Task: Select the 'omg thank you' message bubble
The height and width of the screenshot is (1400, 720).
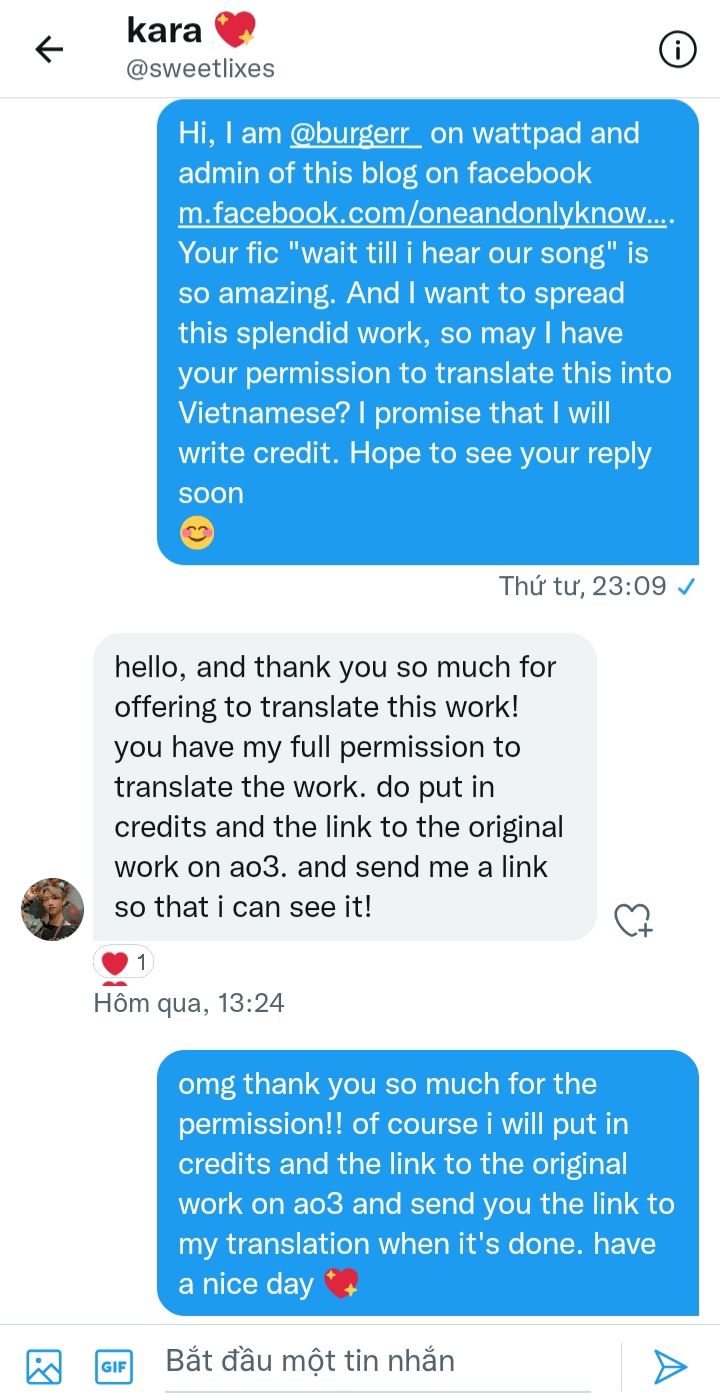Action: 428,1183
